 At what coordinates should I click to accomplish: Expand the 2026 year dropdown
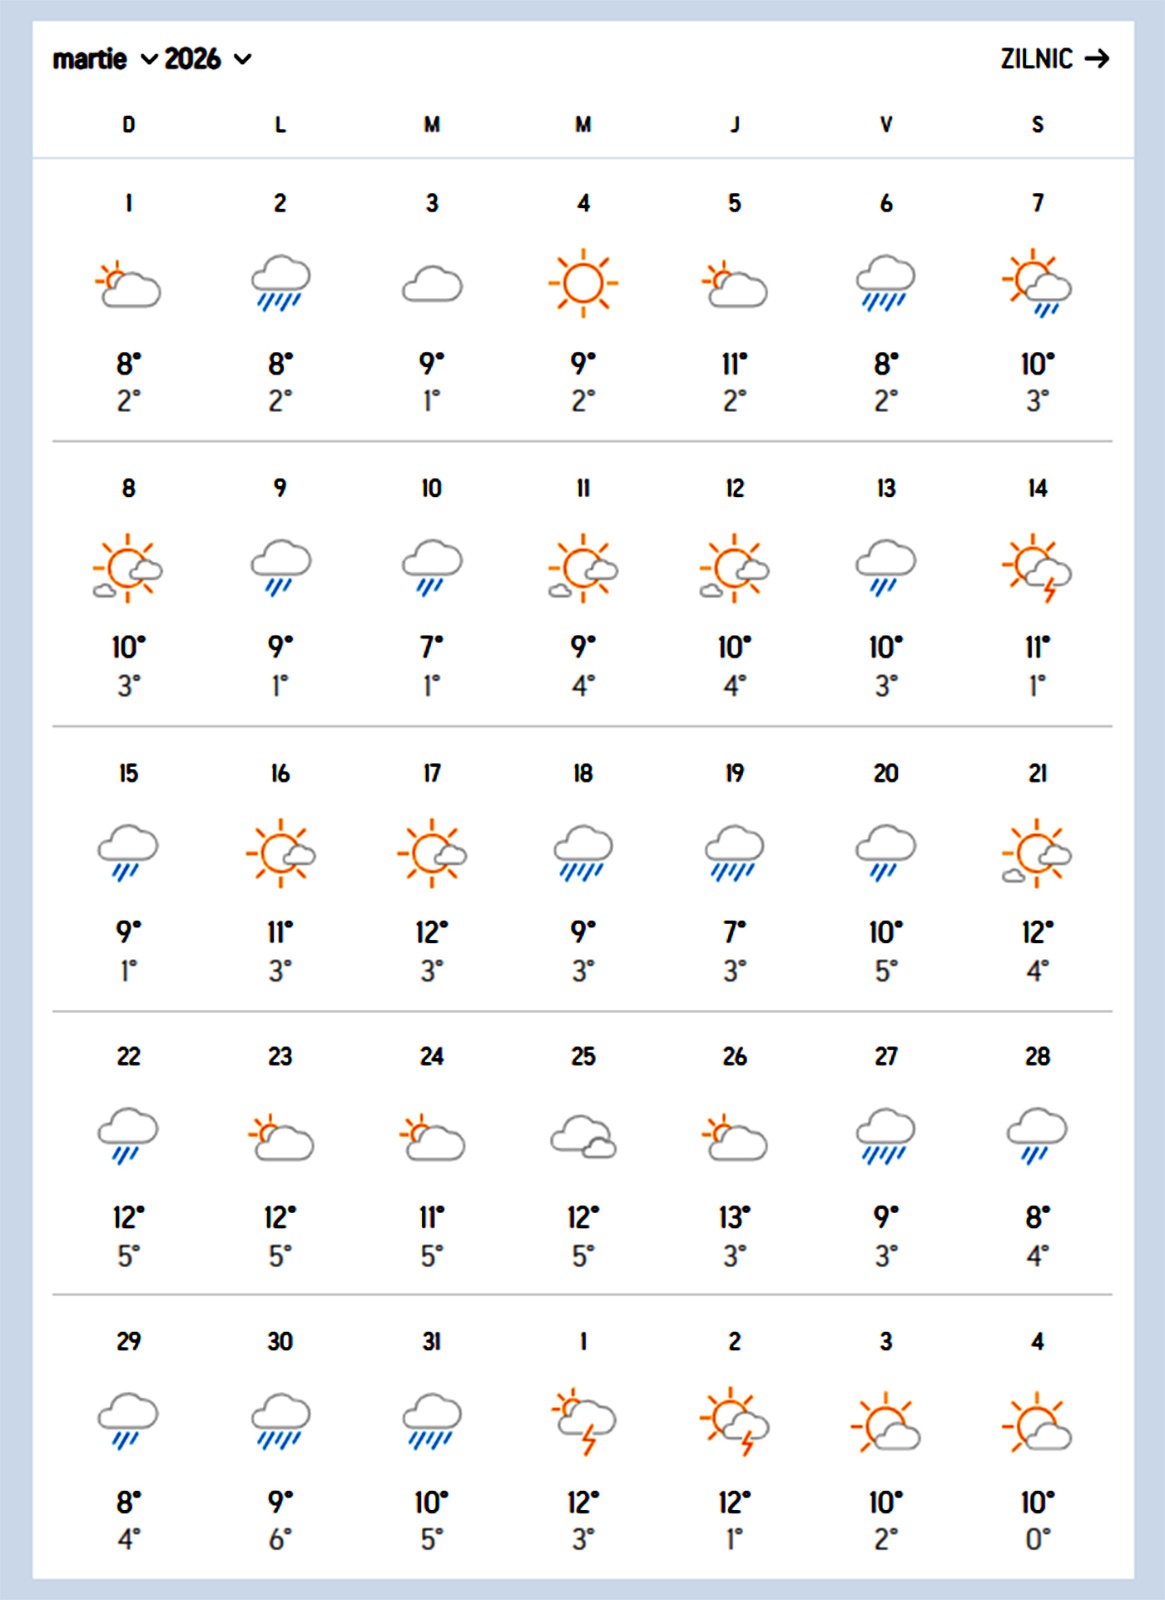point(207,59)
